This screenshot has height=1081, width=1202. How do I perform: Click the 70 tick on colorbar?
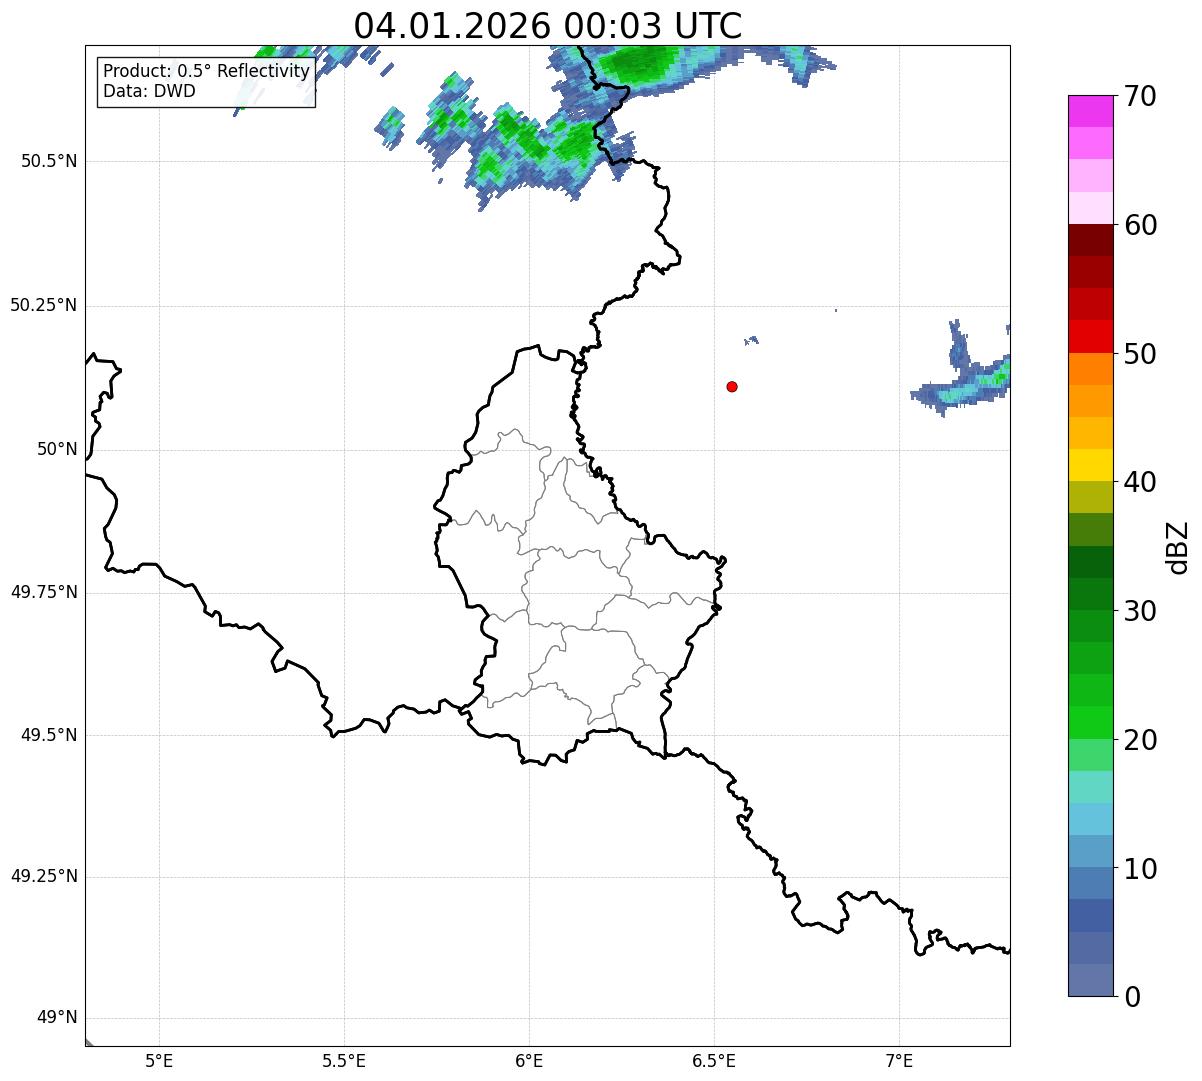pyautogui.click(x=1140, y=96)
